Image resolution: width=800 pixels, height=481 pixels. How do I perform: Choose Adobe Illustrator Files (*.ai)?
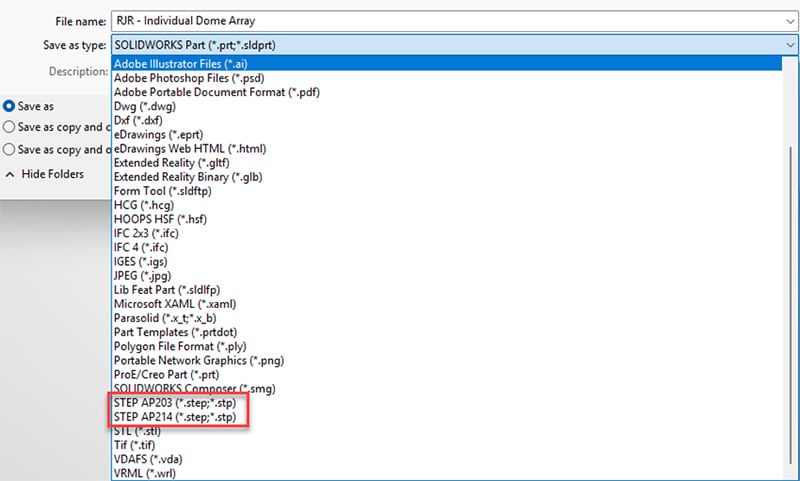pyautogui.click(x=446, y=64)
